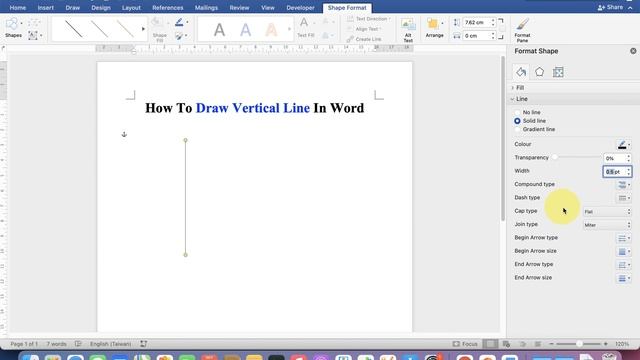Image resolution: width=640 pixels, height=360 pixels.
Task: Select the Layout & Properties pane icon
Action: coord(558,72)
